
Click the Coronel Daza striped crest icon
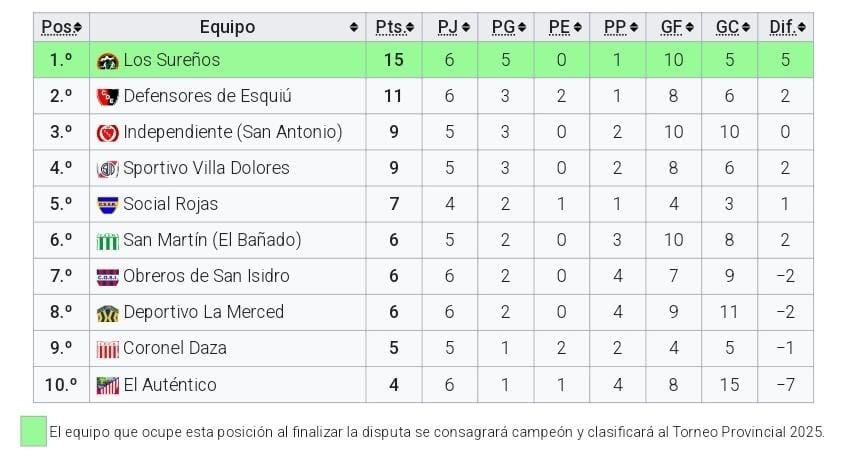(107, 349)
